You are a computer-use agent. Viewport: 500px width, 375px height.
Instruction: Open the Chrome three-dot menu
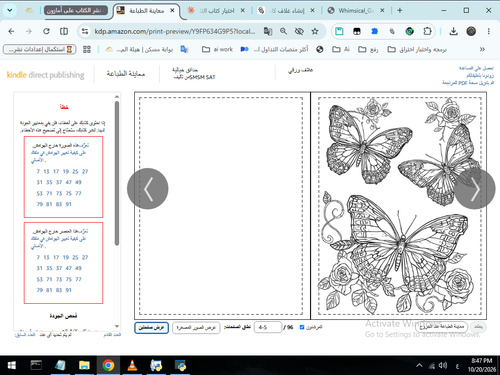[489, 31]
